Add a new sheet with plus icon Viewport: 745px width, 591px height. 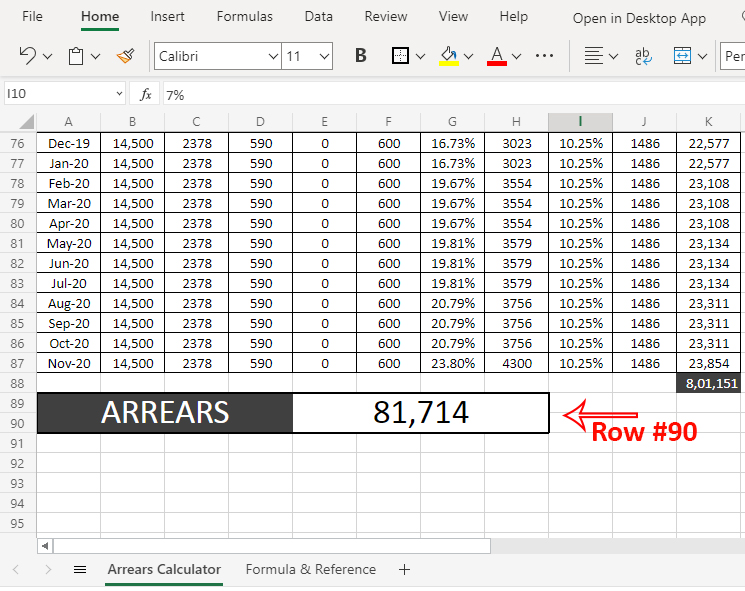(x=404, y=570)
